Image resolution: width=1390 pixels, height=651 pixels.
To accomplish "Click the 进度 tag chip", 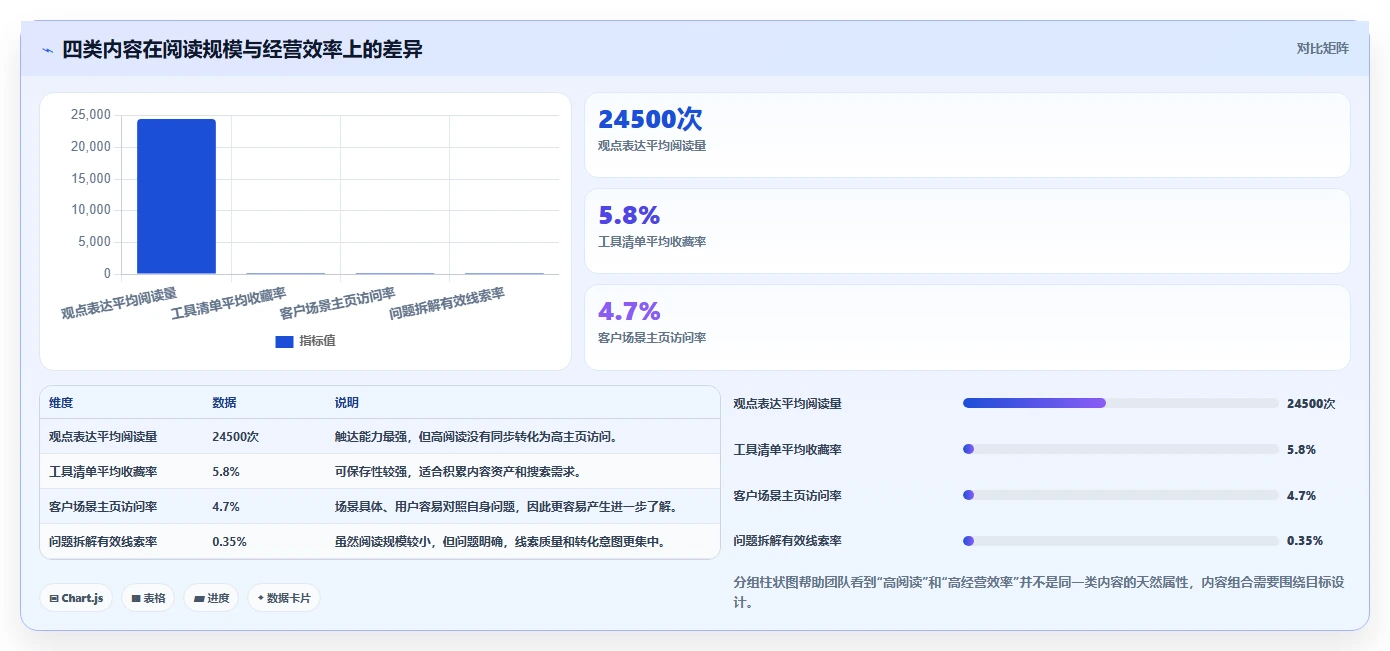I will coord(211,598).
